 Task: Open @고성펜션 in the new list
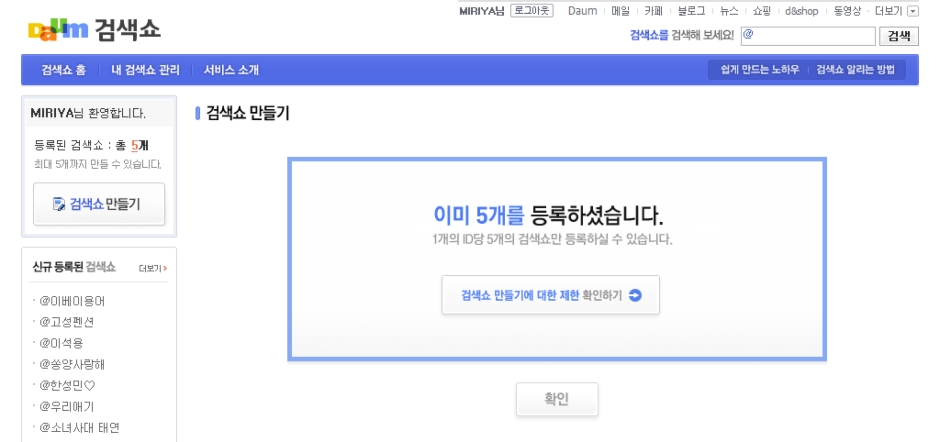pyautogui.click(x=67, y=322)
